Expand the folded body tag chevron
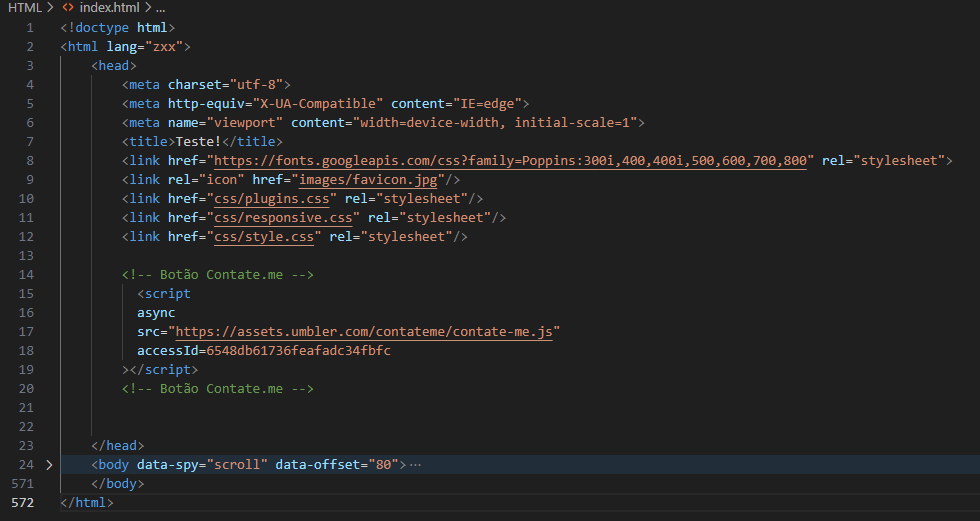 (x=49, y=465)
